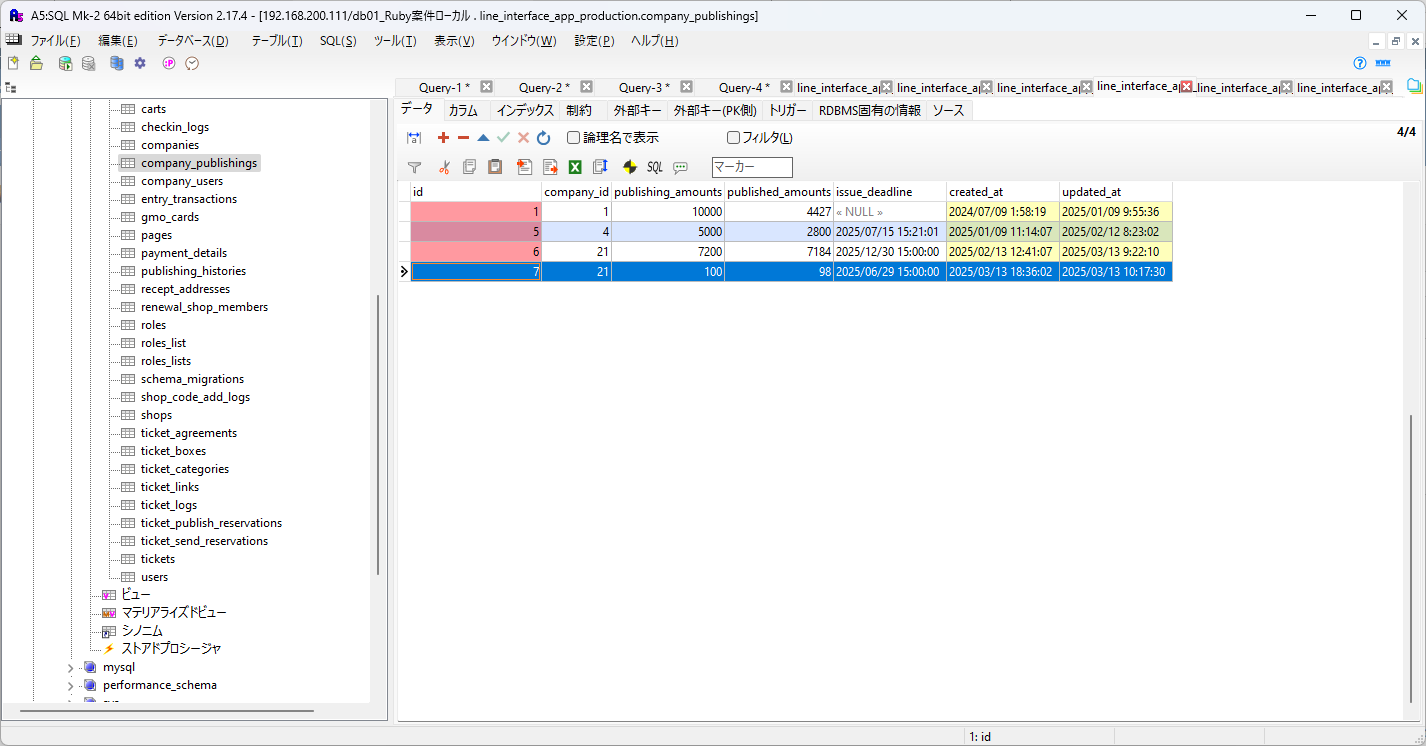Open the ツール(T) menu
1426x746 pixels.
tap(395, 41)
